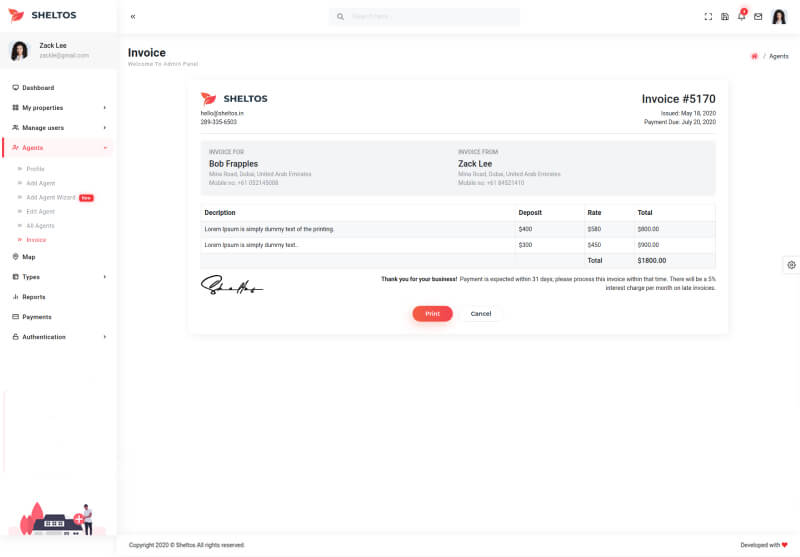This screenshot has width=800, height=557.
Task: Open the Payments menu item
Action: [37, 317]
